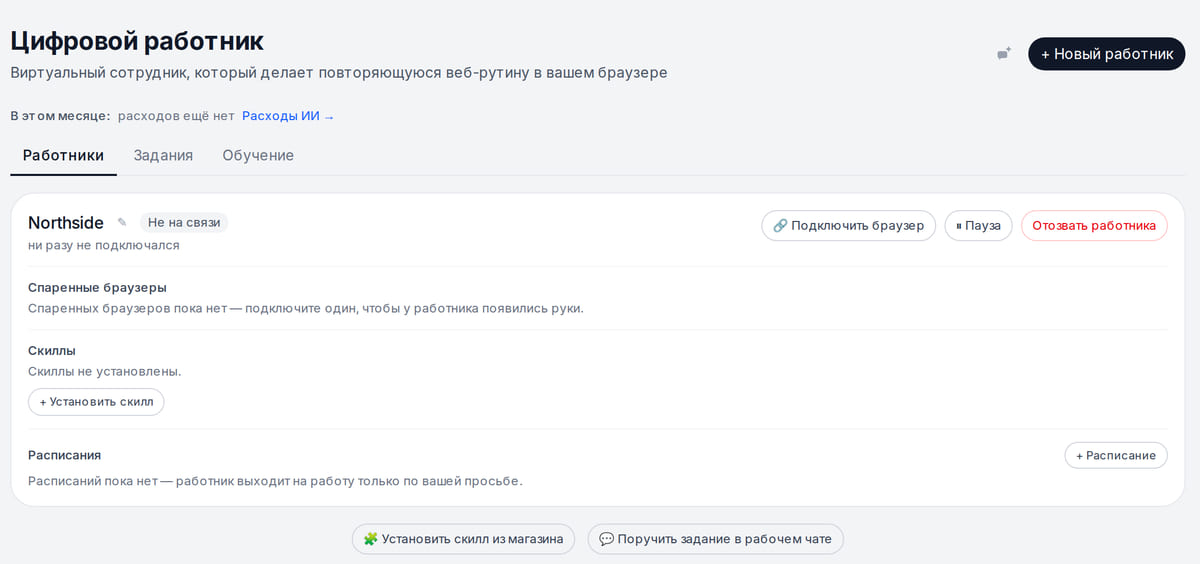The width and height of the screenshot is (1200, 564).
Task: Click the text расходов ещё нет
Action: pyautogui.click(x=176, y=116)
